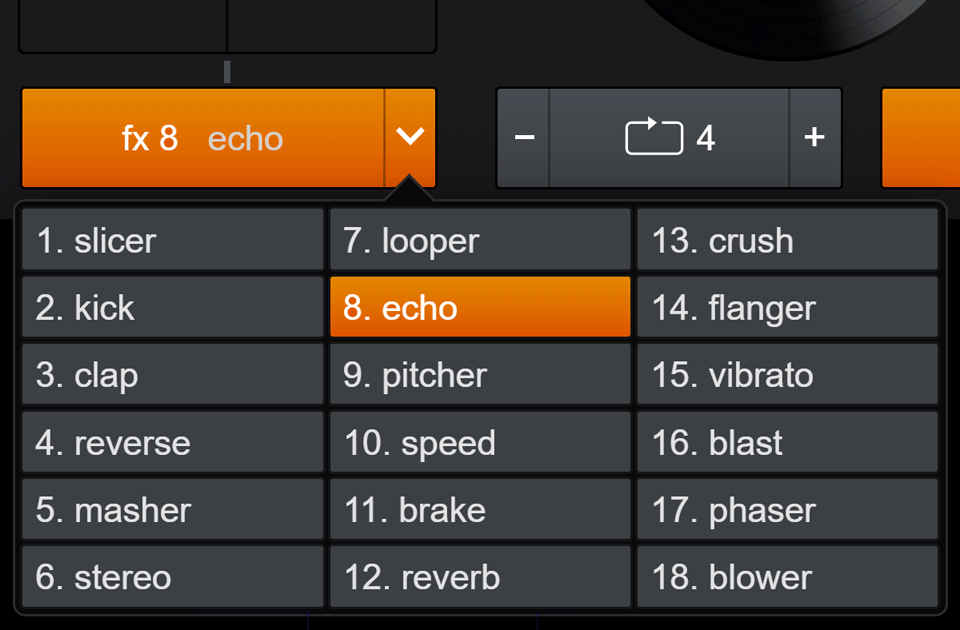Choose the slicer effect

(x=171, y=240)
